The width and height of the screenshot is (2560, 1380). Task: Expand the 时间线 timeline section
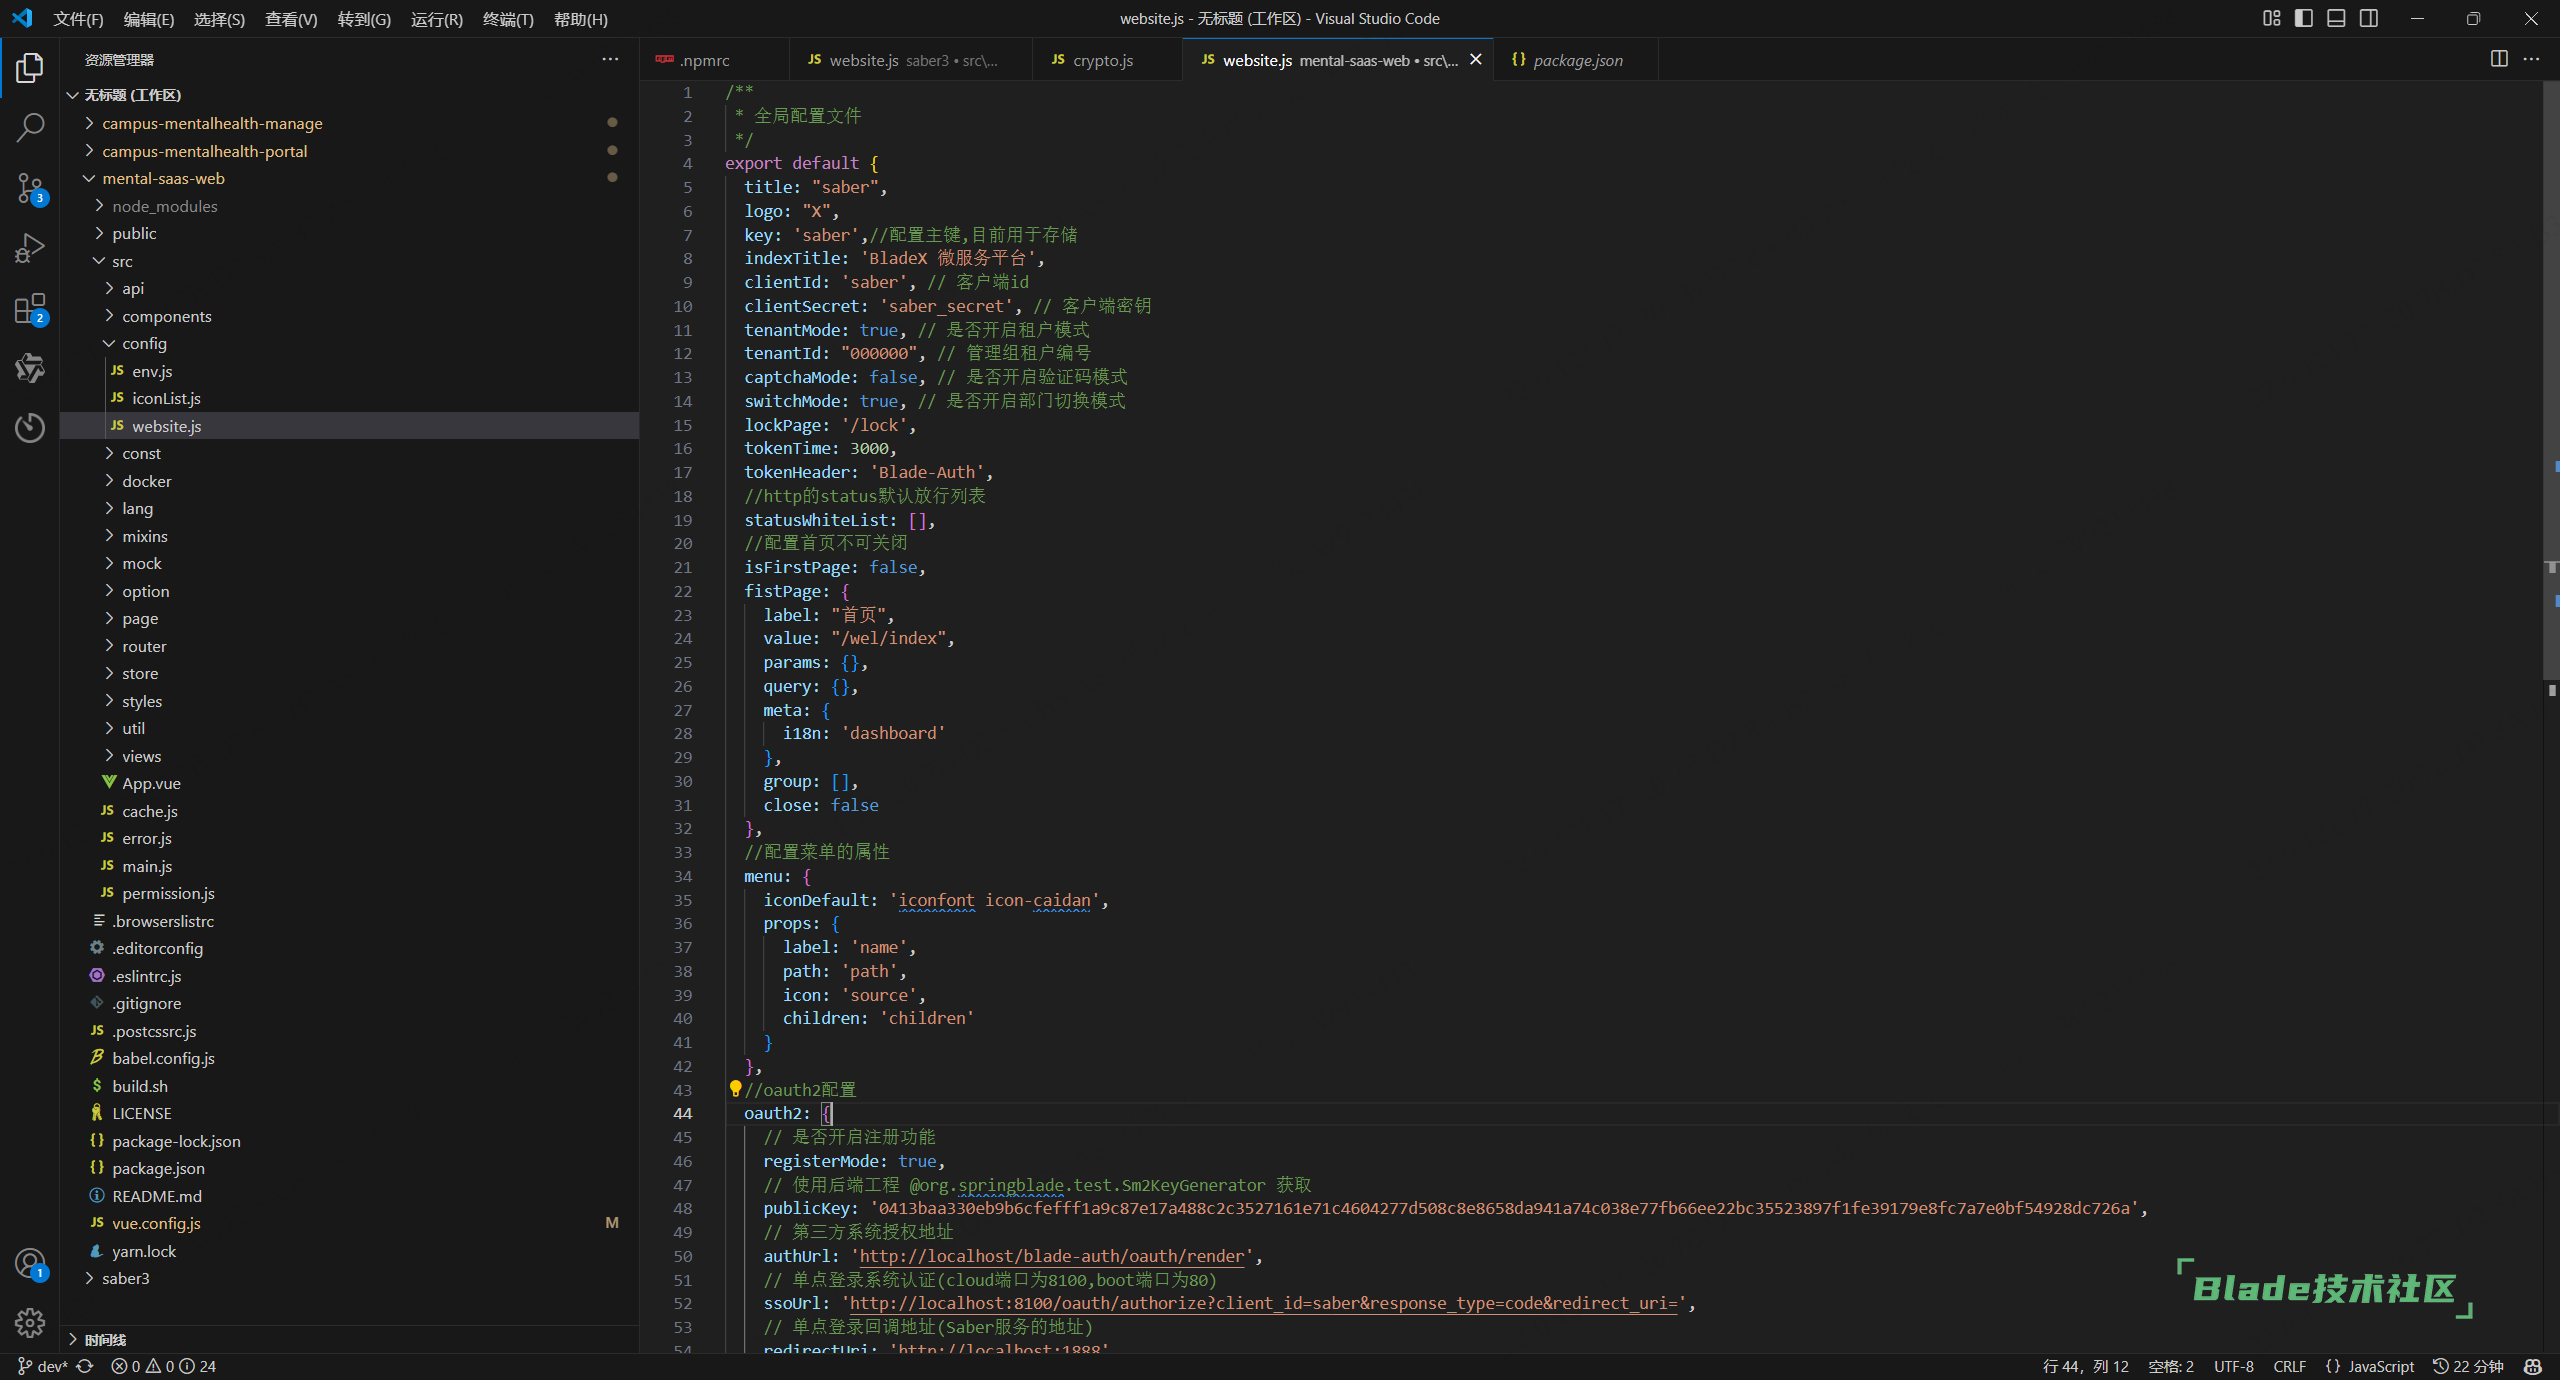[350, 1339]
